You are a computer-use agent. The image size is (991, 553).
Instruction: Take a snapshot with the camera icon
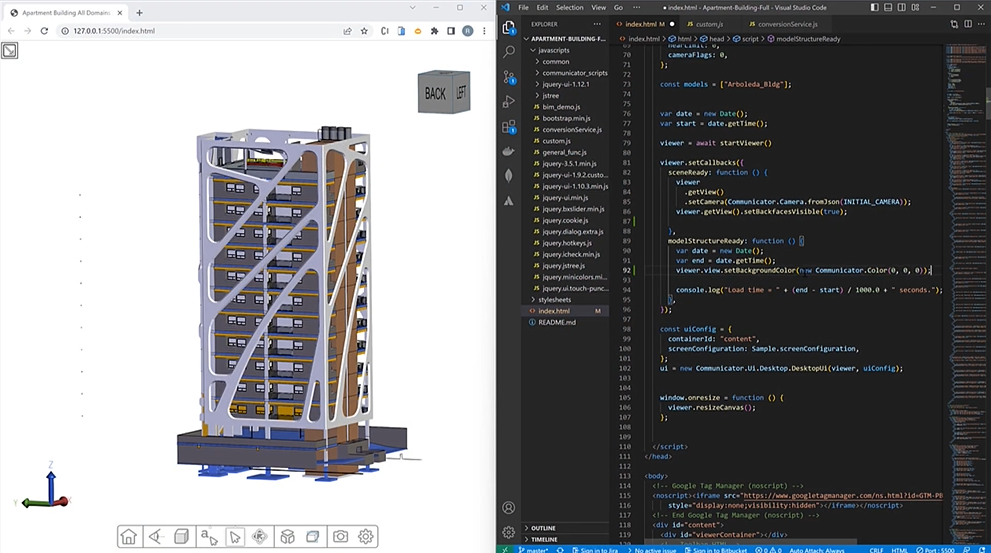pyautogui.click(x=341, y=537)
